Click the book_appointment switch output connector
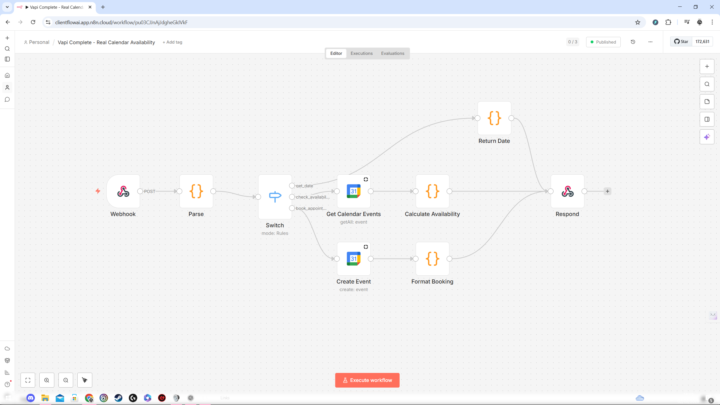Screen dimensions: 720x405 (292, 208)
